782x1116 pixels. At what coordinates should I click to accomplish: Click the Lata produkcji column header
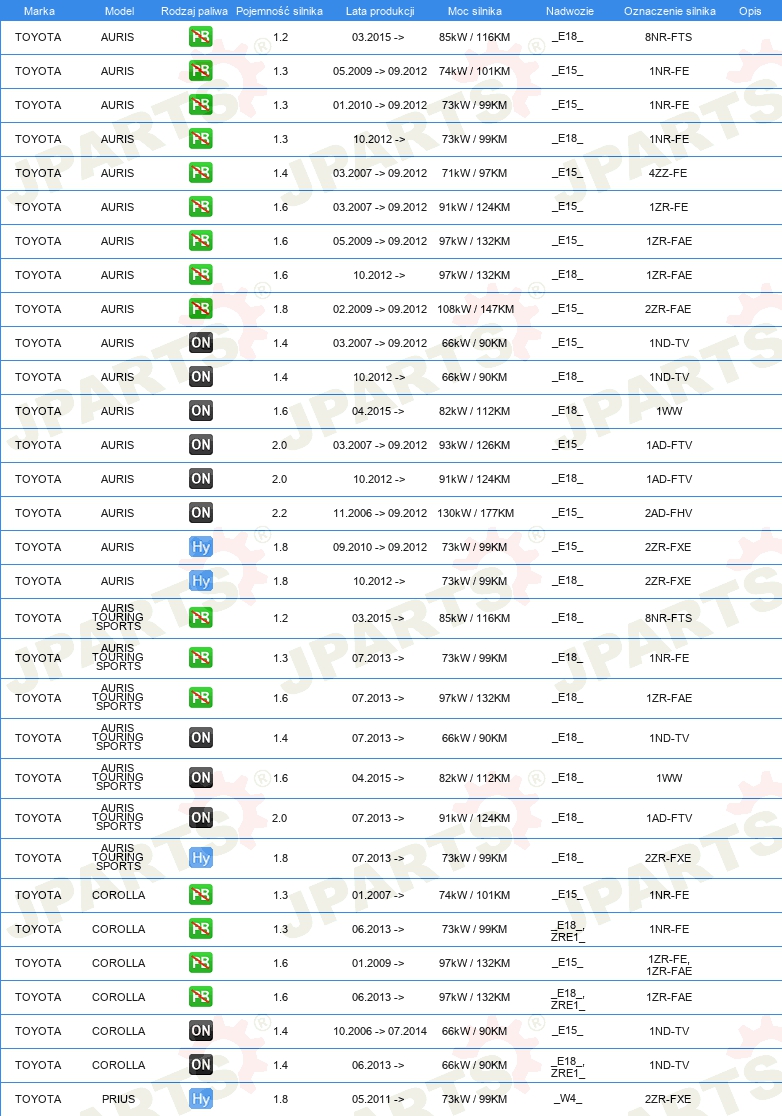pyautogui.click(x=380, y=11)
